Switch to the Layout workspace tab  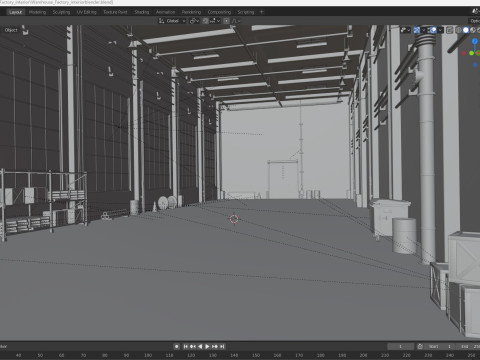[x=16, y=12]
